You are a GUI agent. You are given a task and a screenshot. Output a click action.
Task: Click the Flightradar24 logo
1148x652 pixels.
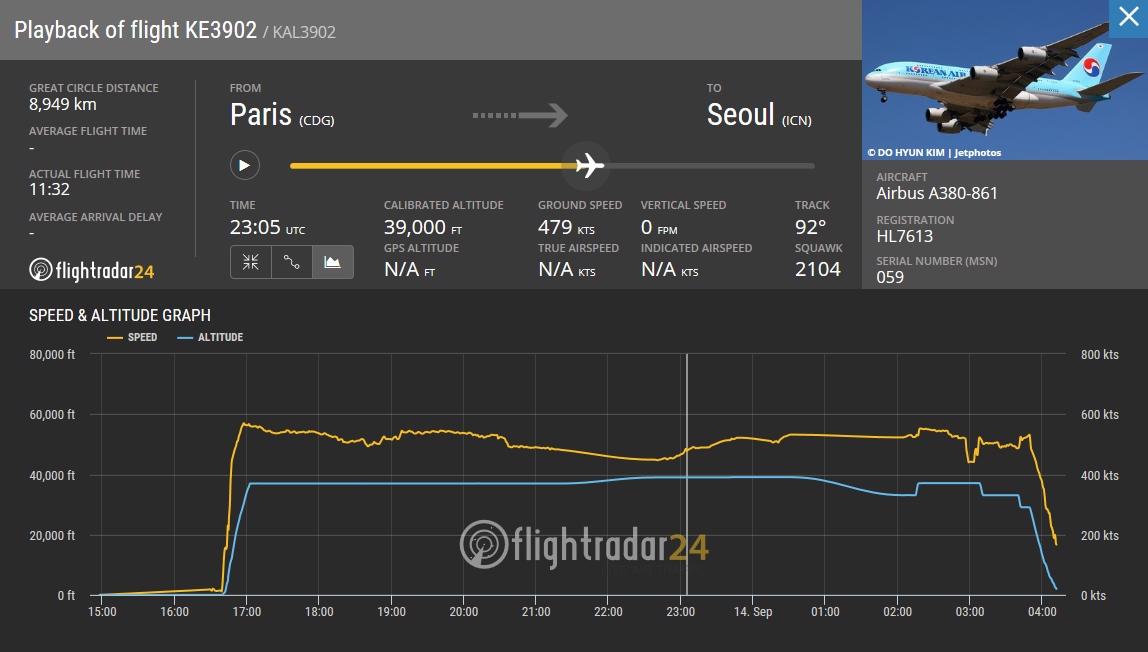92,271
